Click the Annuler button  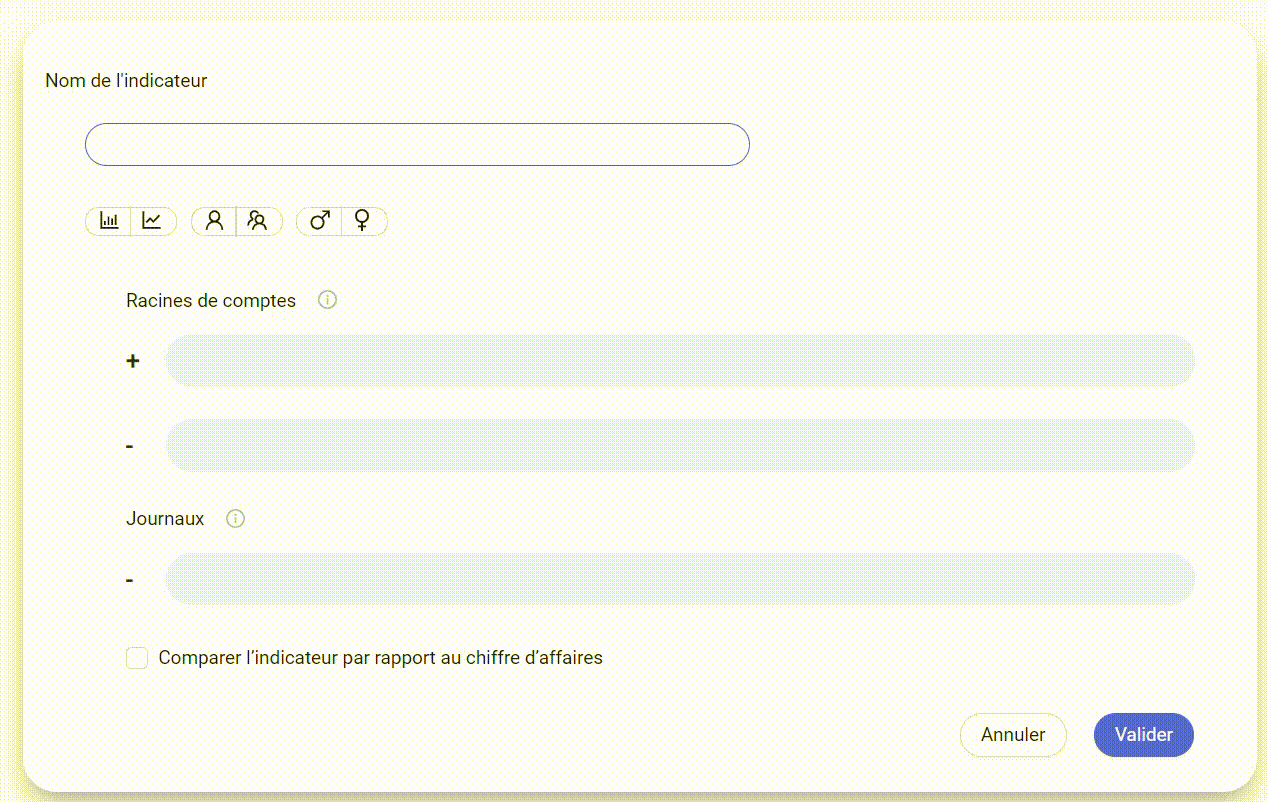1013,734
